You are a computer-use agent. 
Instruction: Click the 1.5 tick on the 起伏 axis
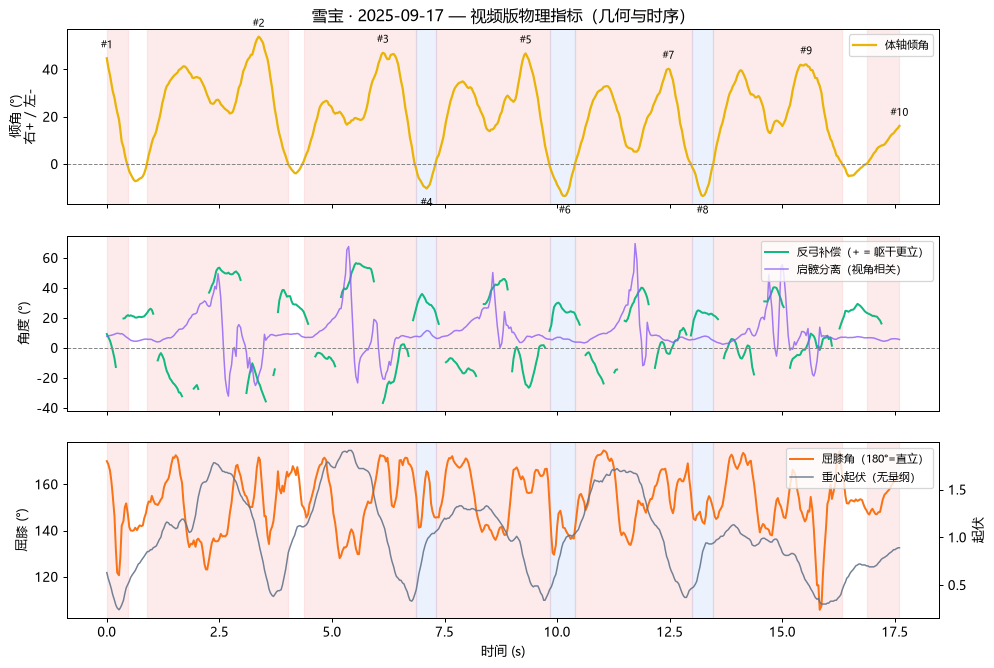[957, 490]
